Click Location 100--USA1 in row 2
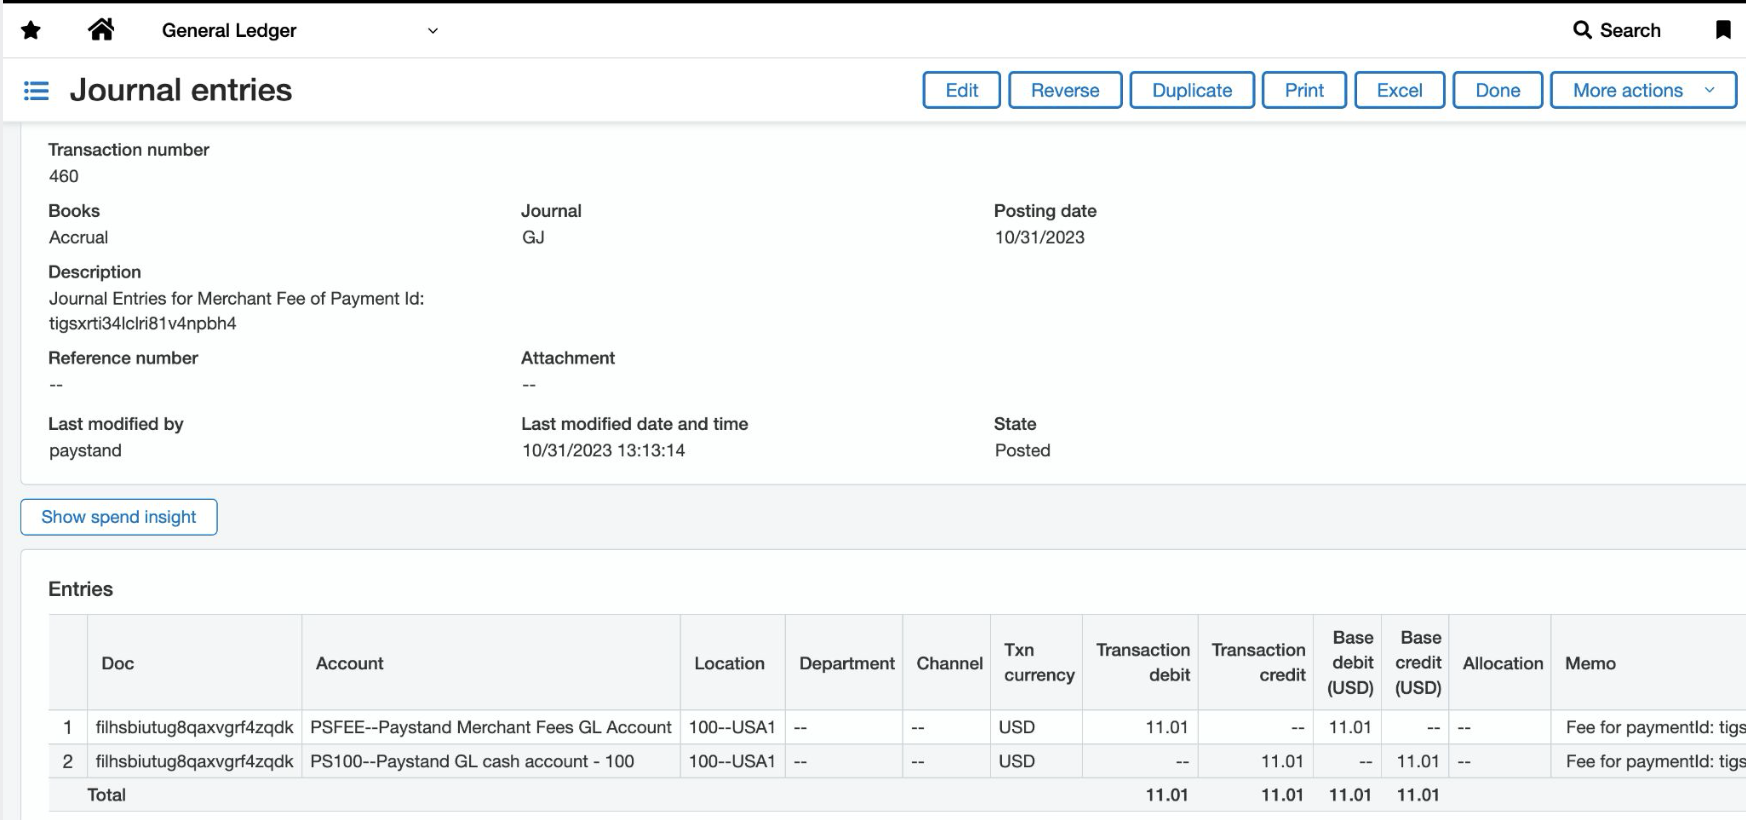Viewport: 1746px width, 820px height. (732, 761)
